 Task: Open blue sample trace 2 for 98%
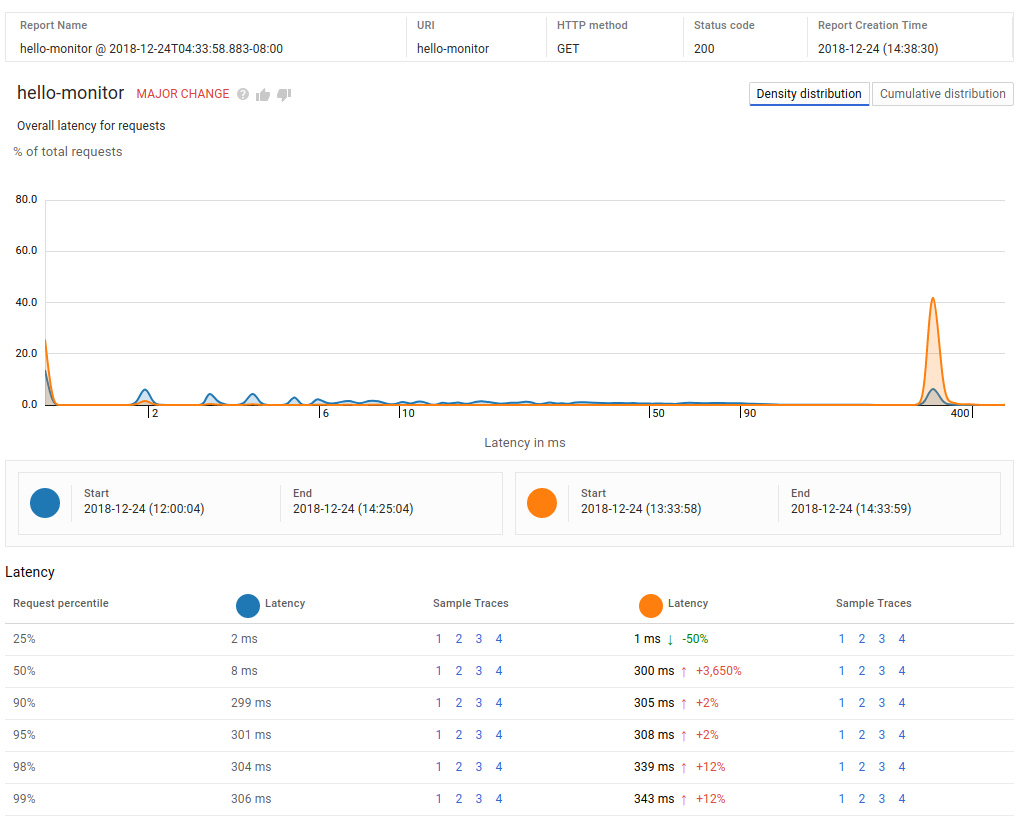pos(459,768)
